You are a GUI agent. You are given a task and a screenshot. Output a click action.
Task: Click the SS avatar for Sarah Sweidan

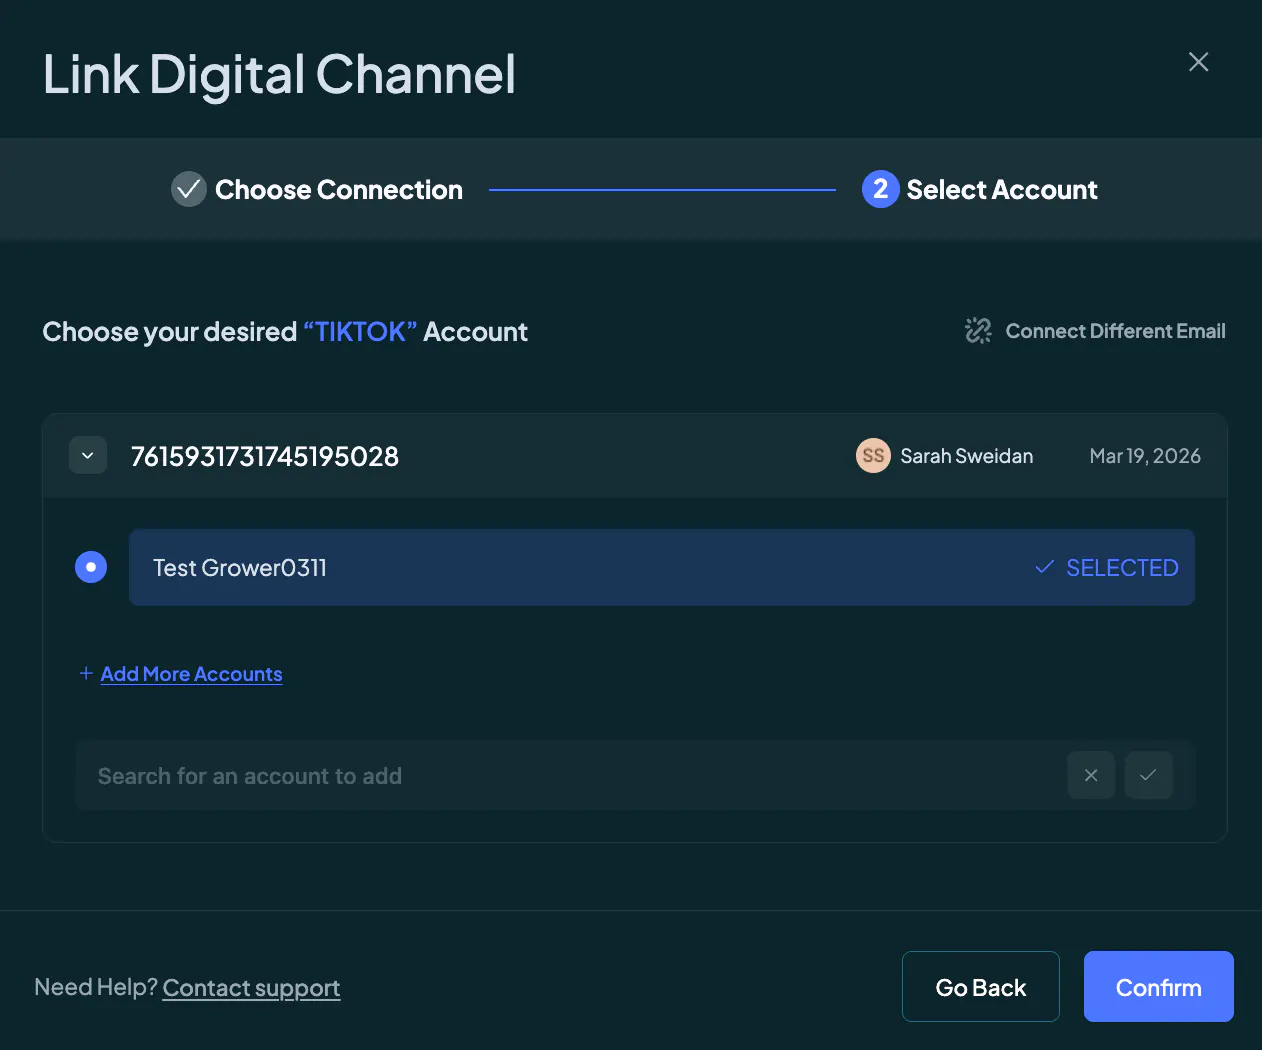pos(873,456)
